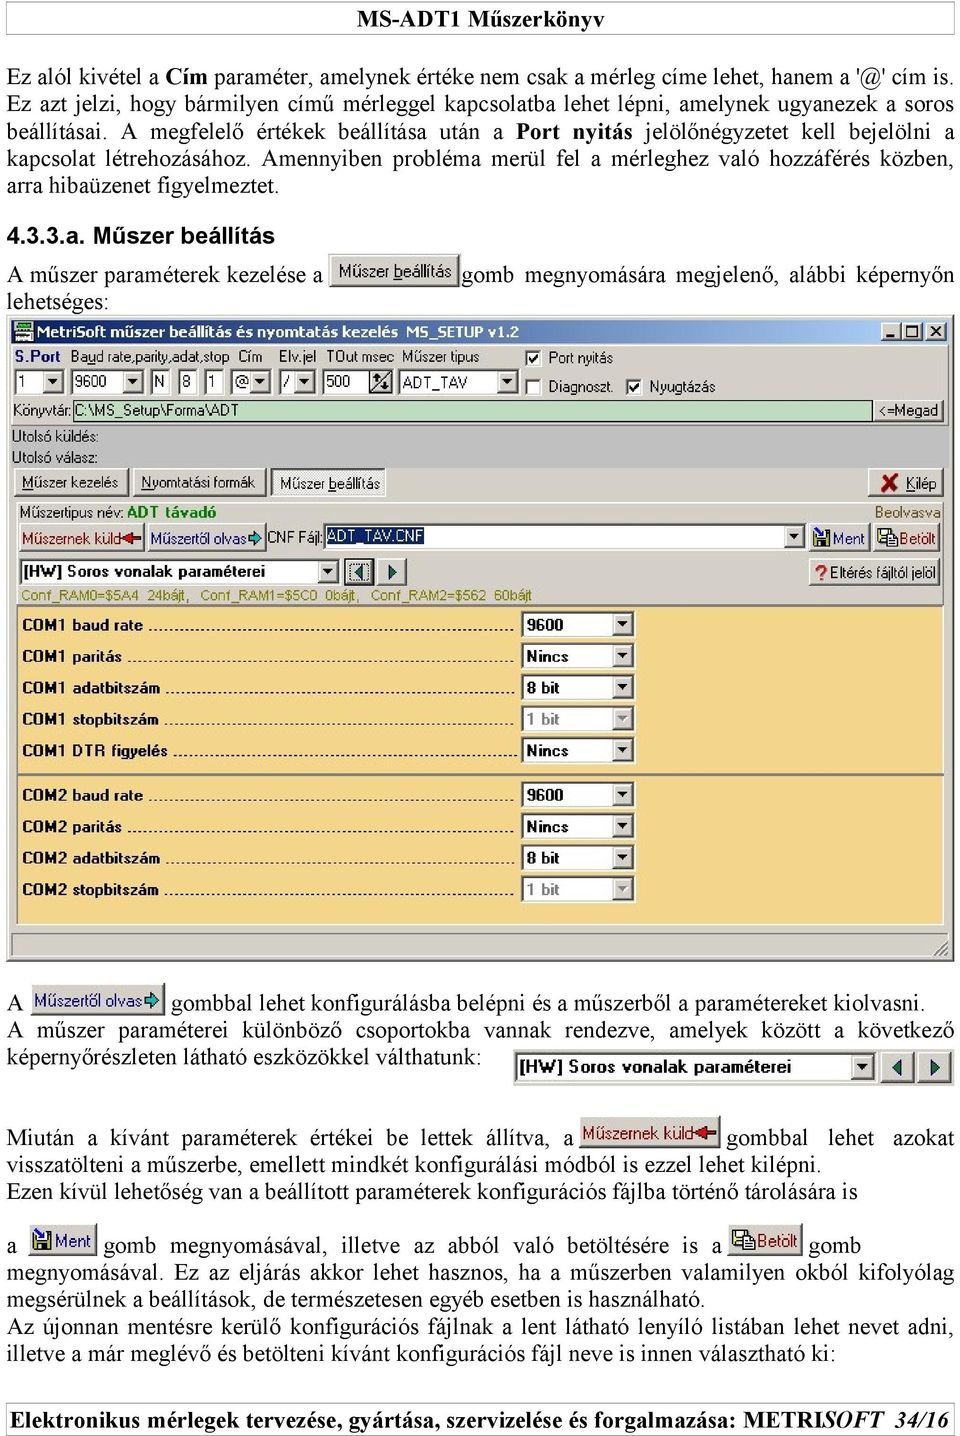Toggle Diagnoszt. checkbox
Viewport: 960px width, 1436px height.
(534, 386)
